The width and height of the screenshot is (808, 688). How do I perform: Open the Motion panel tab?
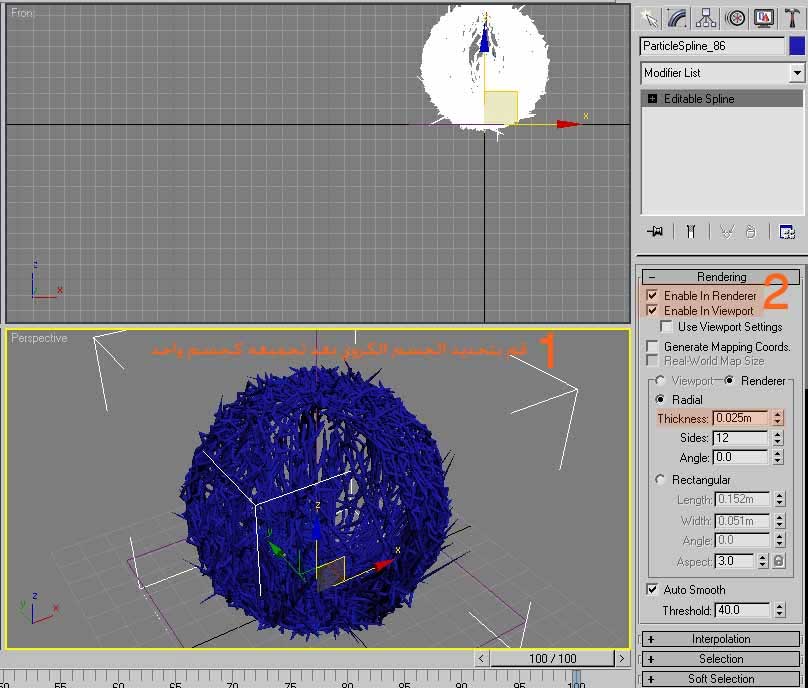click(735, 19)
